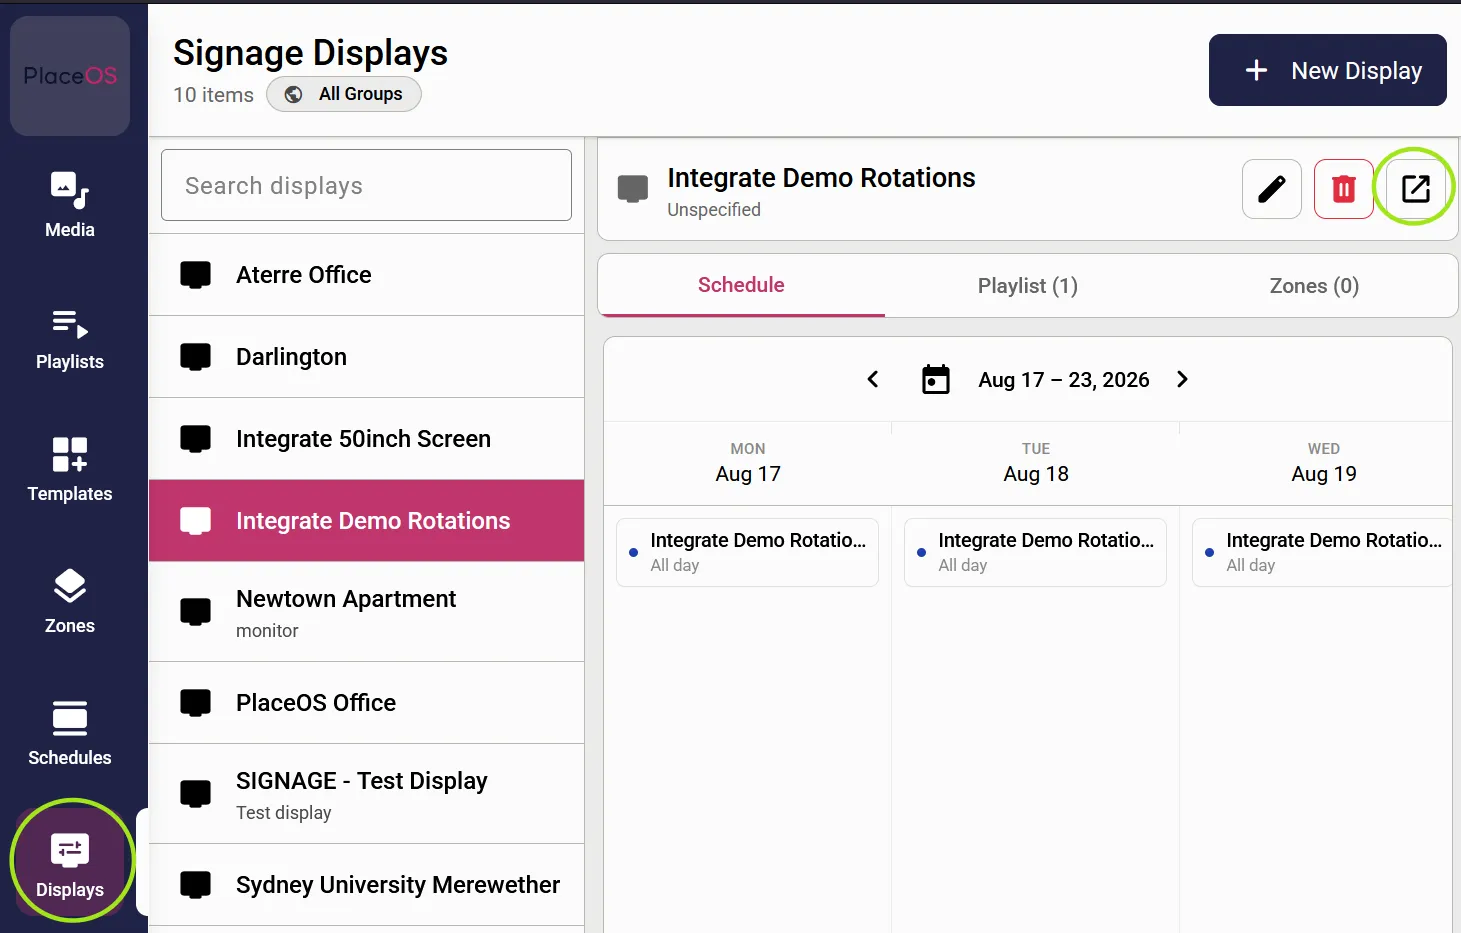1461x933 pixels.
Task: Select SIGNAGE - Test Display
Action: (x=366, y=794)
